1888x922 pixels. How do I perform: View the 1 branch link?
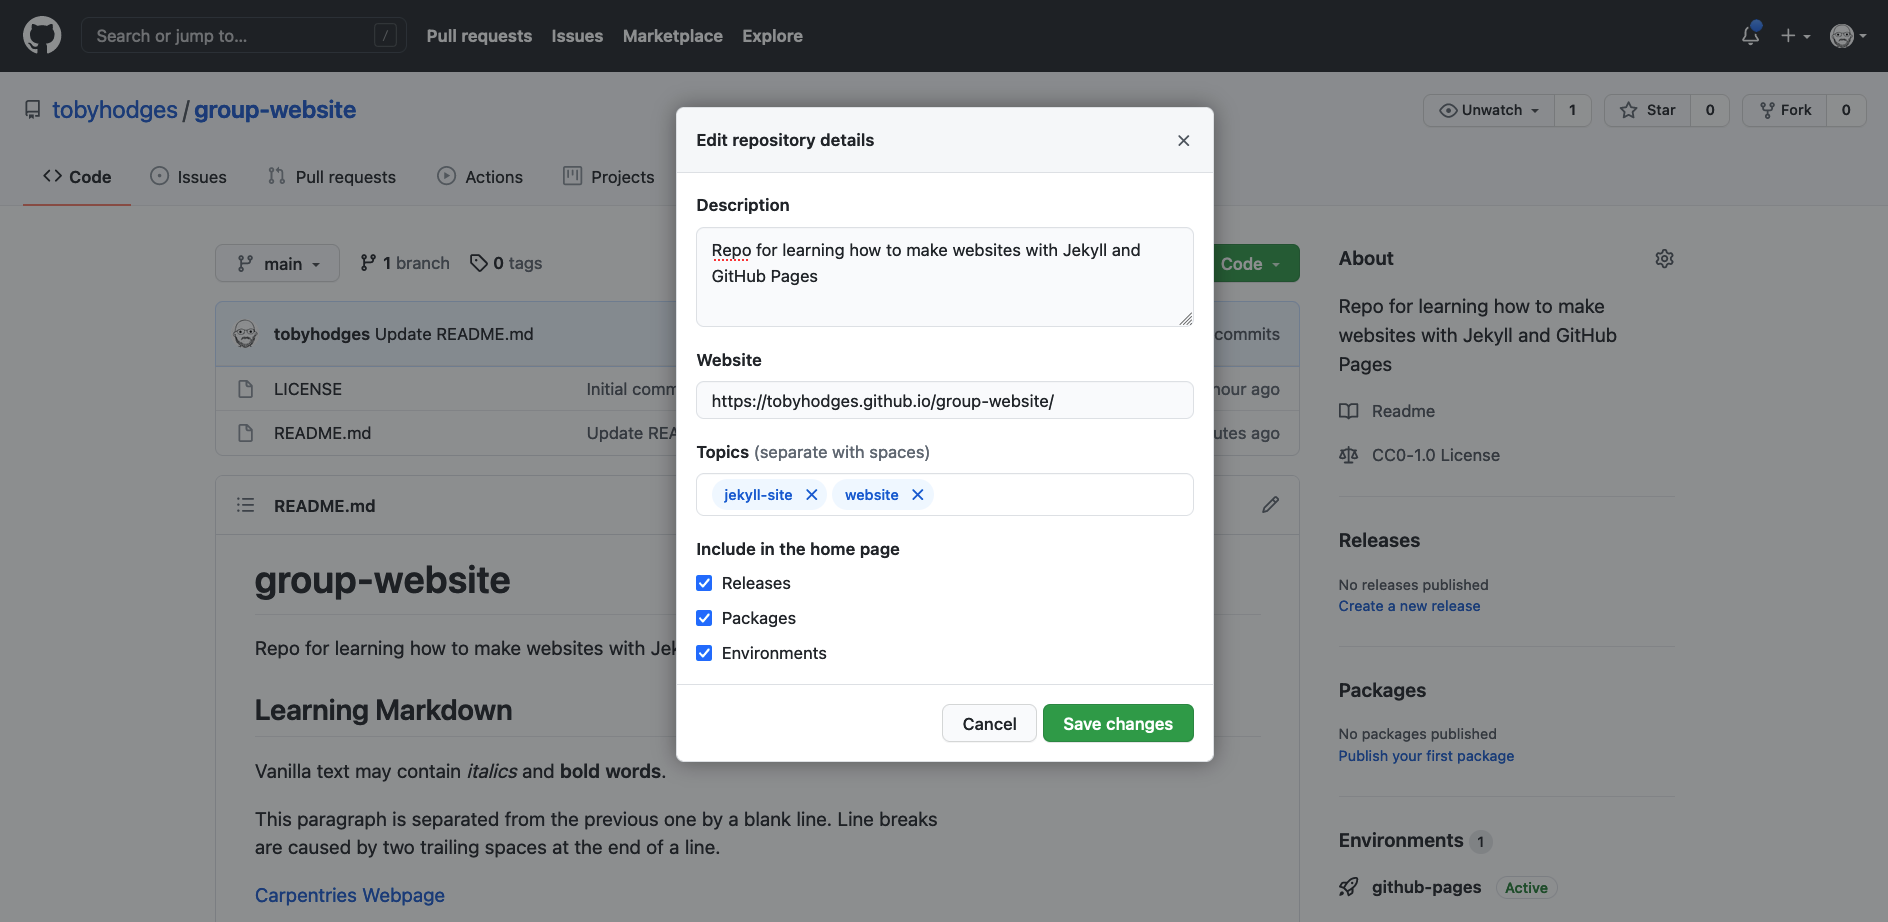coord(405,263)
